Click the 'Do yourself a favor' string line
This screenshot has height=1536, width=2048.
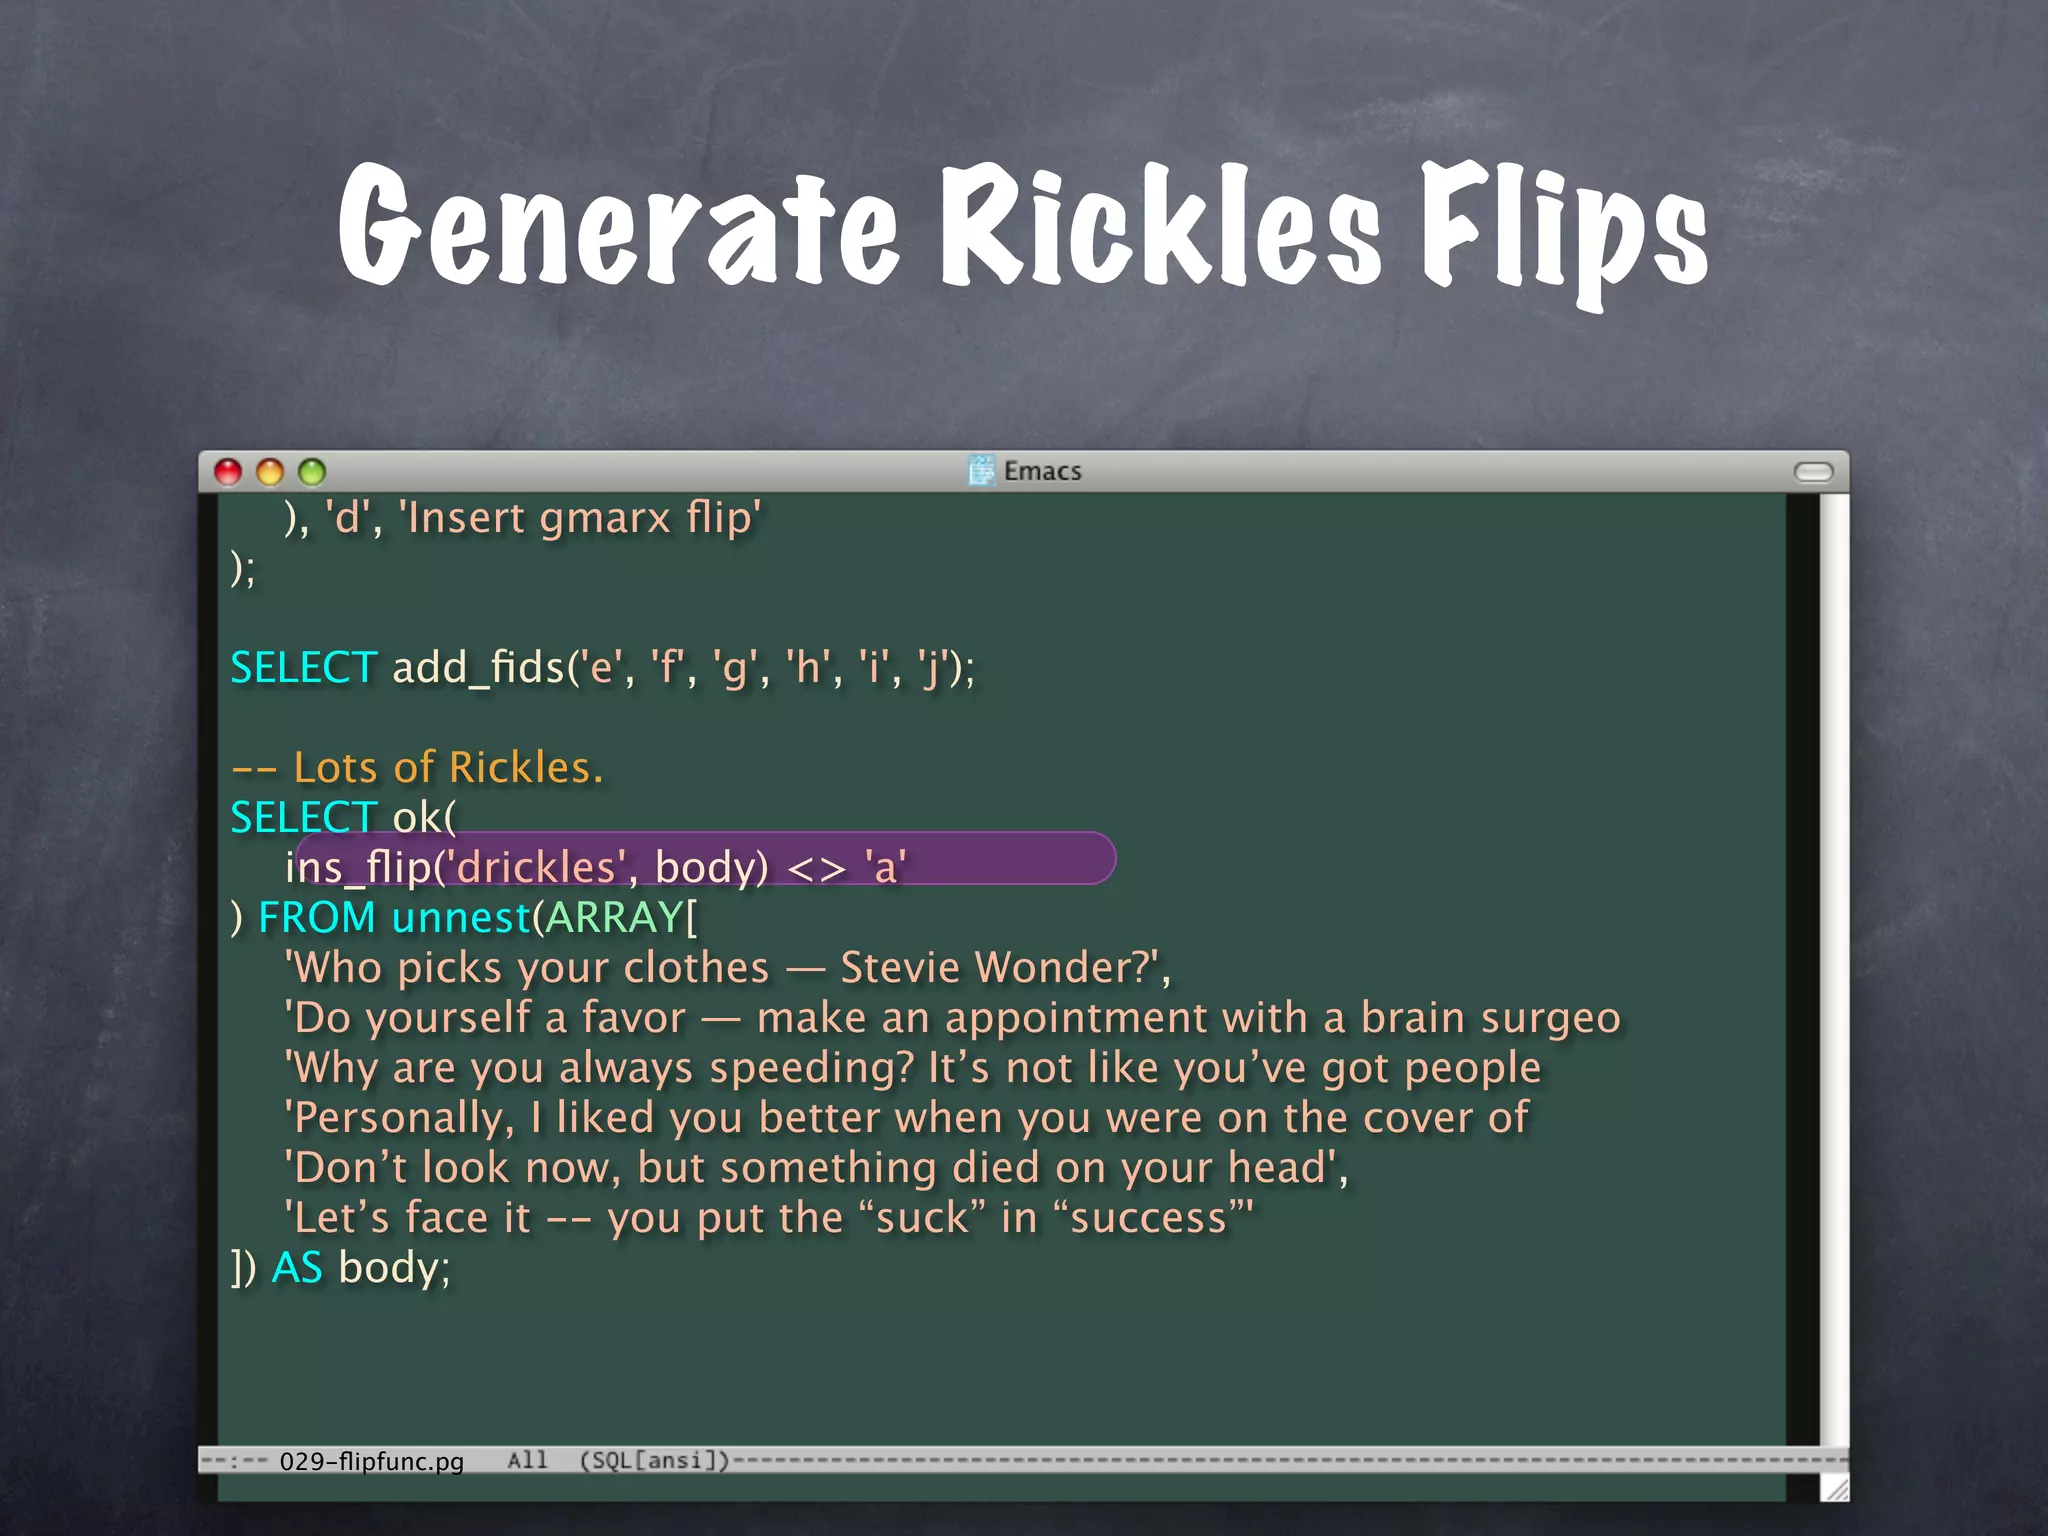click(952, 1017)
